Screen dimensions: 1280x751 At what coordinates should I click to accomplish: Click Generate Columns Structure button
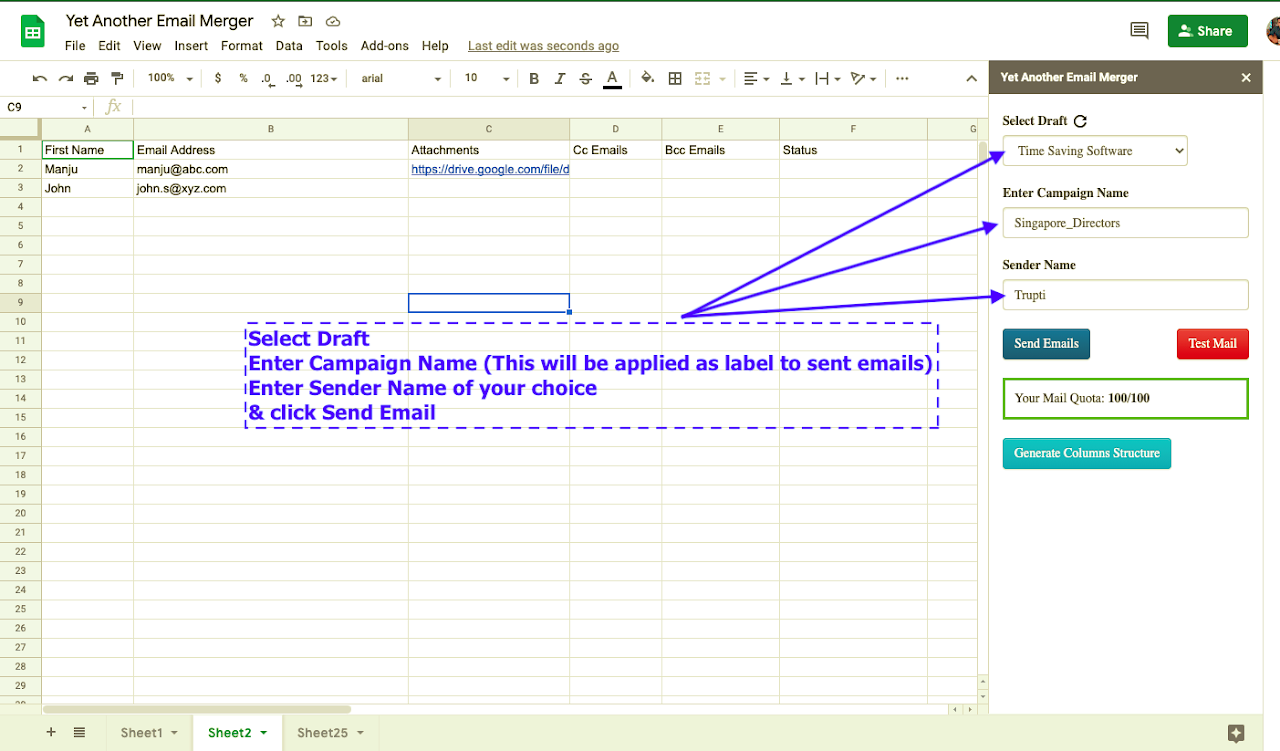point(1087,453)
